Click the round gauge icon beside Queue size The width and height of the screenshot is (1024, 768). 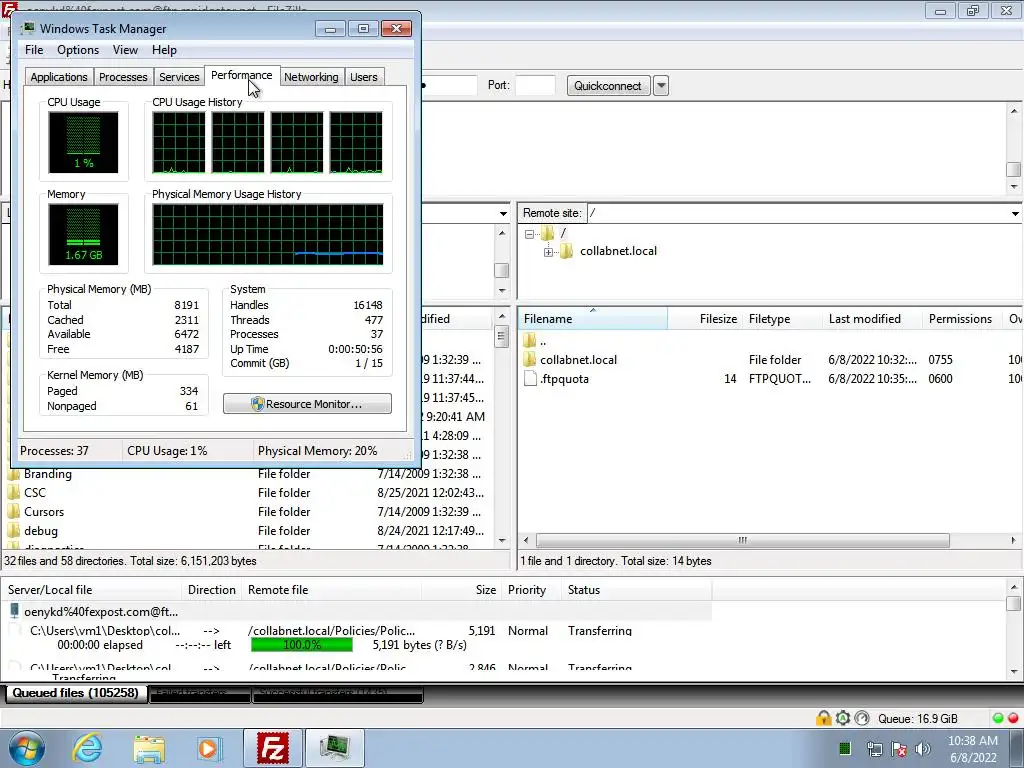click(862, 718)
